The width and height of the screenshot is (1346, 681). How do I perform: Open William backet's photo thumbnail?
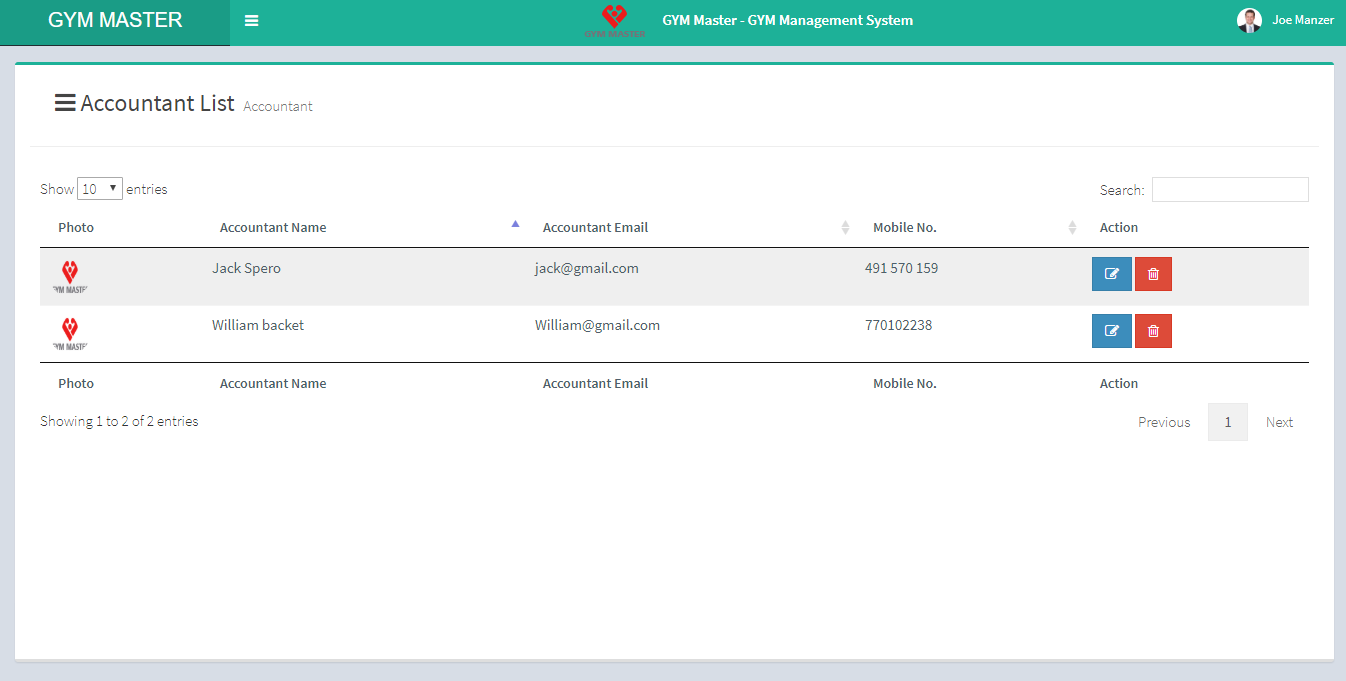click(70, 333)
